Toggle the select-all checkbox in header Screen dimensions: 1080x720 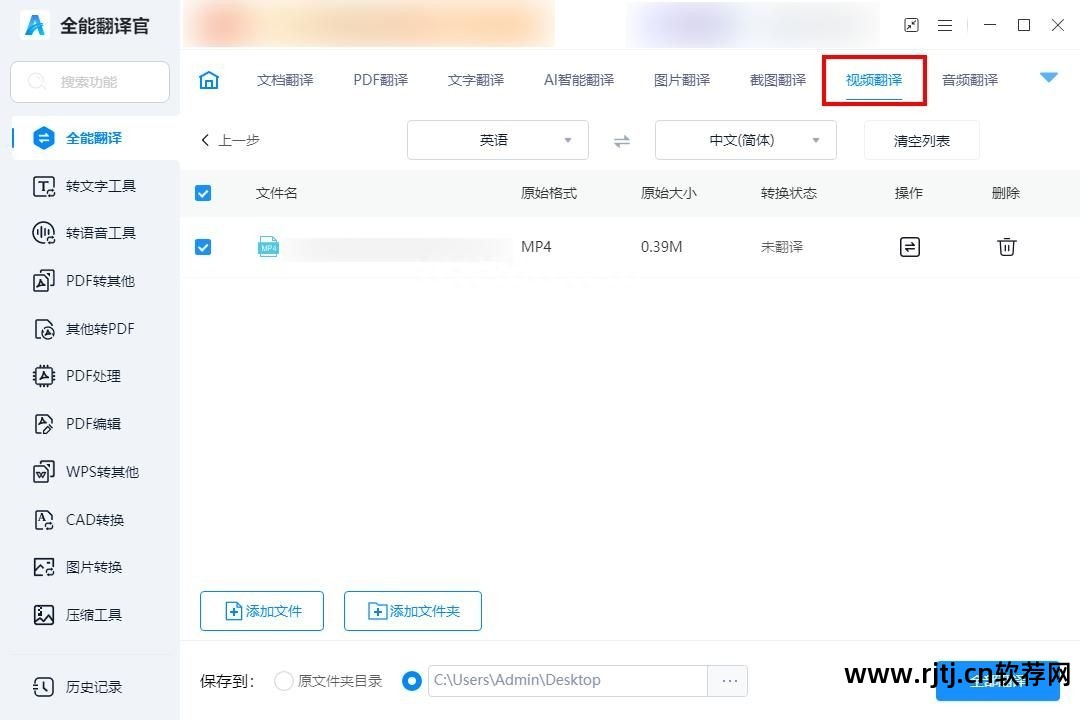pyautogui.click(x=203, y=193)
